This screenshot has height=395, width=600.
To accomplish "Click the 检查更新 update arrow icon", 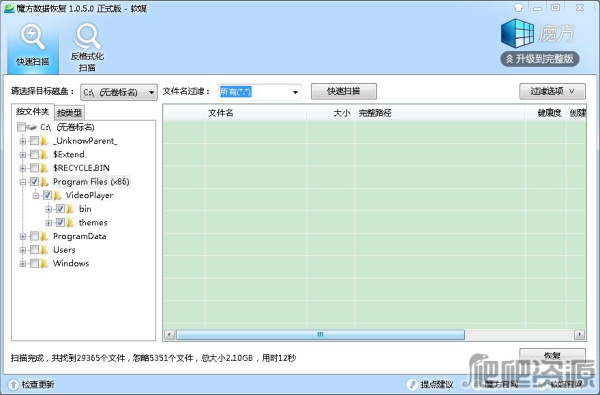I will click(x=13, y=384).
